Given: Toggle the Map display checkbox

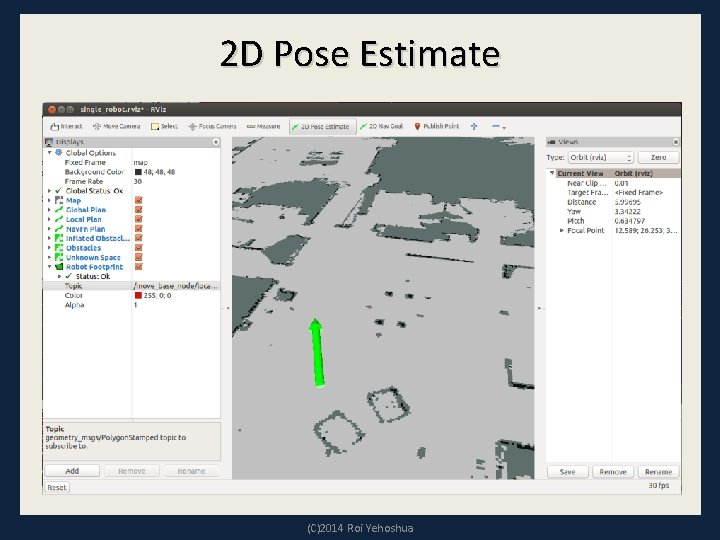Looking at the screenshot, I should [139, 200].
